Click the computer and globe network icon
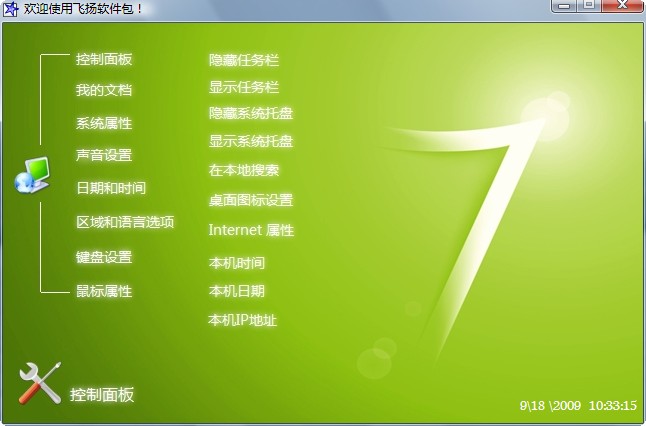Image resolution: width=646 pixels, height=426 pixels. tap(32, 175)
